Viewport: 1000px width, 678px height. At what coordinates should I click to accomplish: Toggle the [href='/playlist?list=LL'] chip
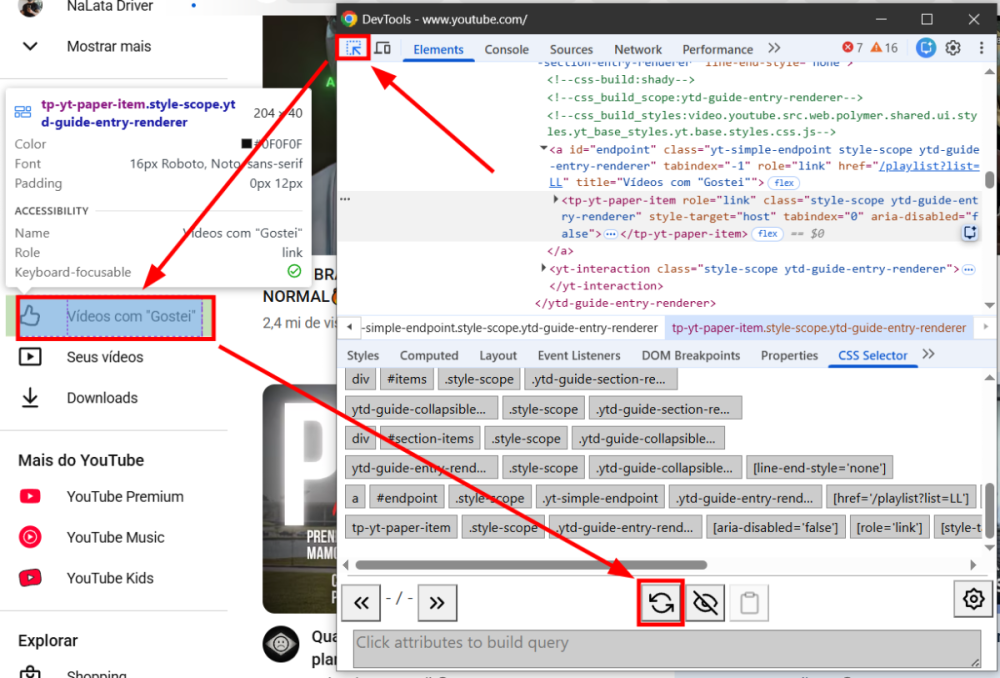coord(901,498)
